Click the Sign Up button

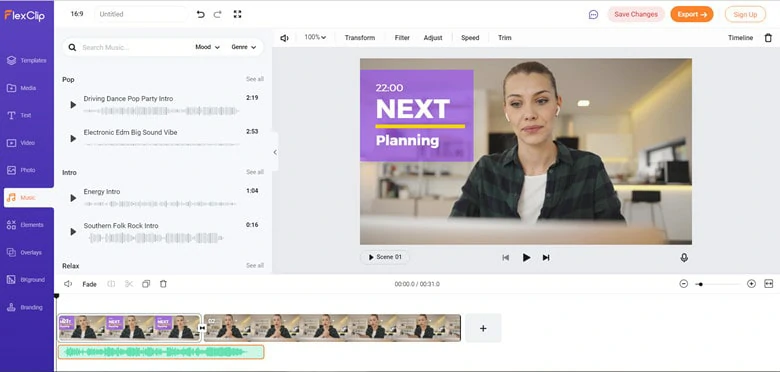(745, 14)
